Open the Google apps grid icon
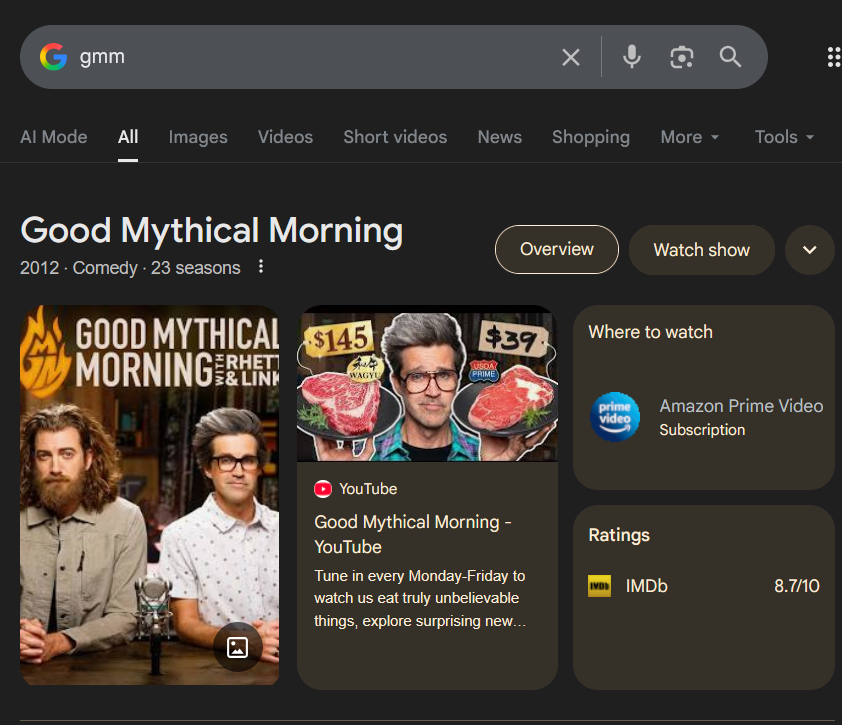This screenshot has height=725, width=842. tap(833, 57)
